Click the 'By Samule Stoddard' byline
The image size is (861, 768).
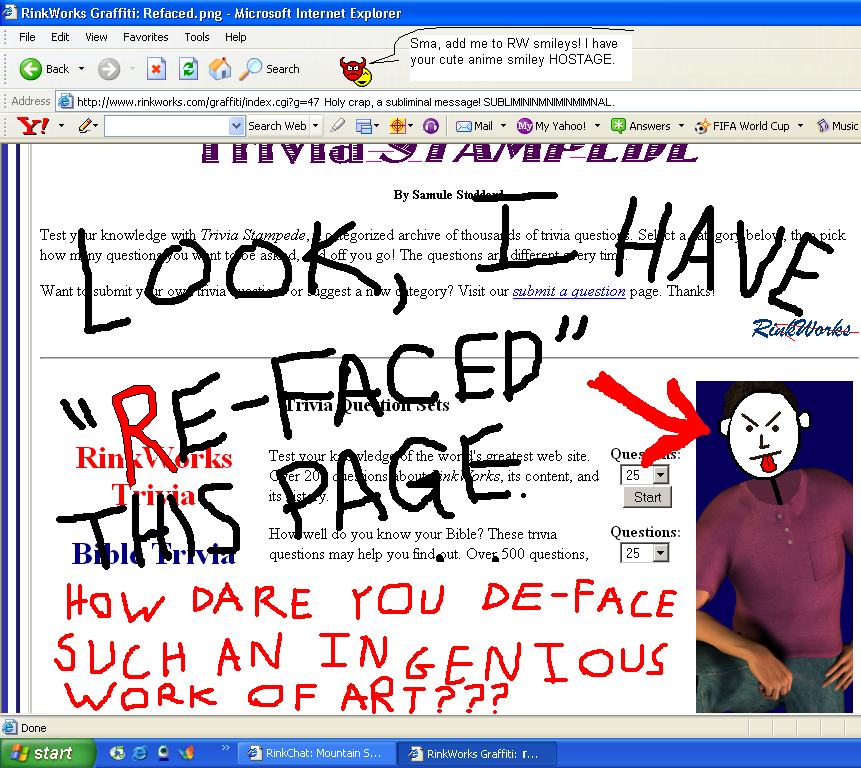coord(448,194)
